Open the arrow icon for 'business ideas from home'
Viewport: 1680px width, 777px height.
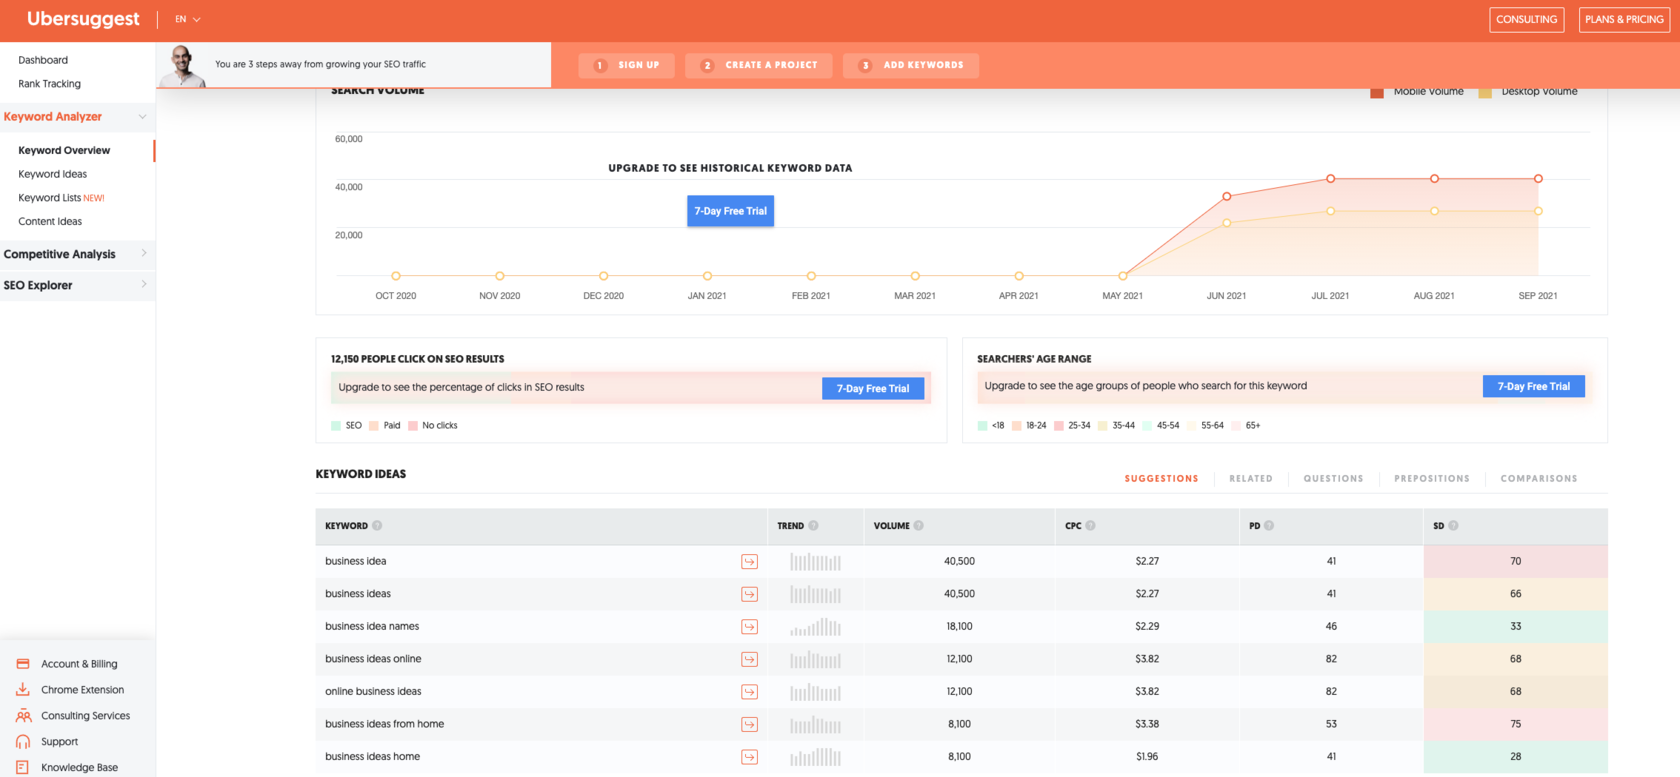(x=749, y=724)
